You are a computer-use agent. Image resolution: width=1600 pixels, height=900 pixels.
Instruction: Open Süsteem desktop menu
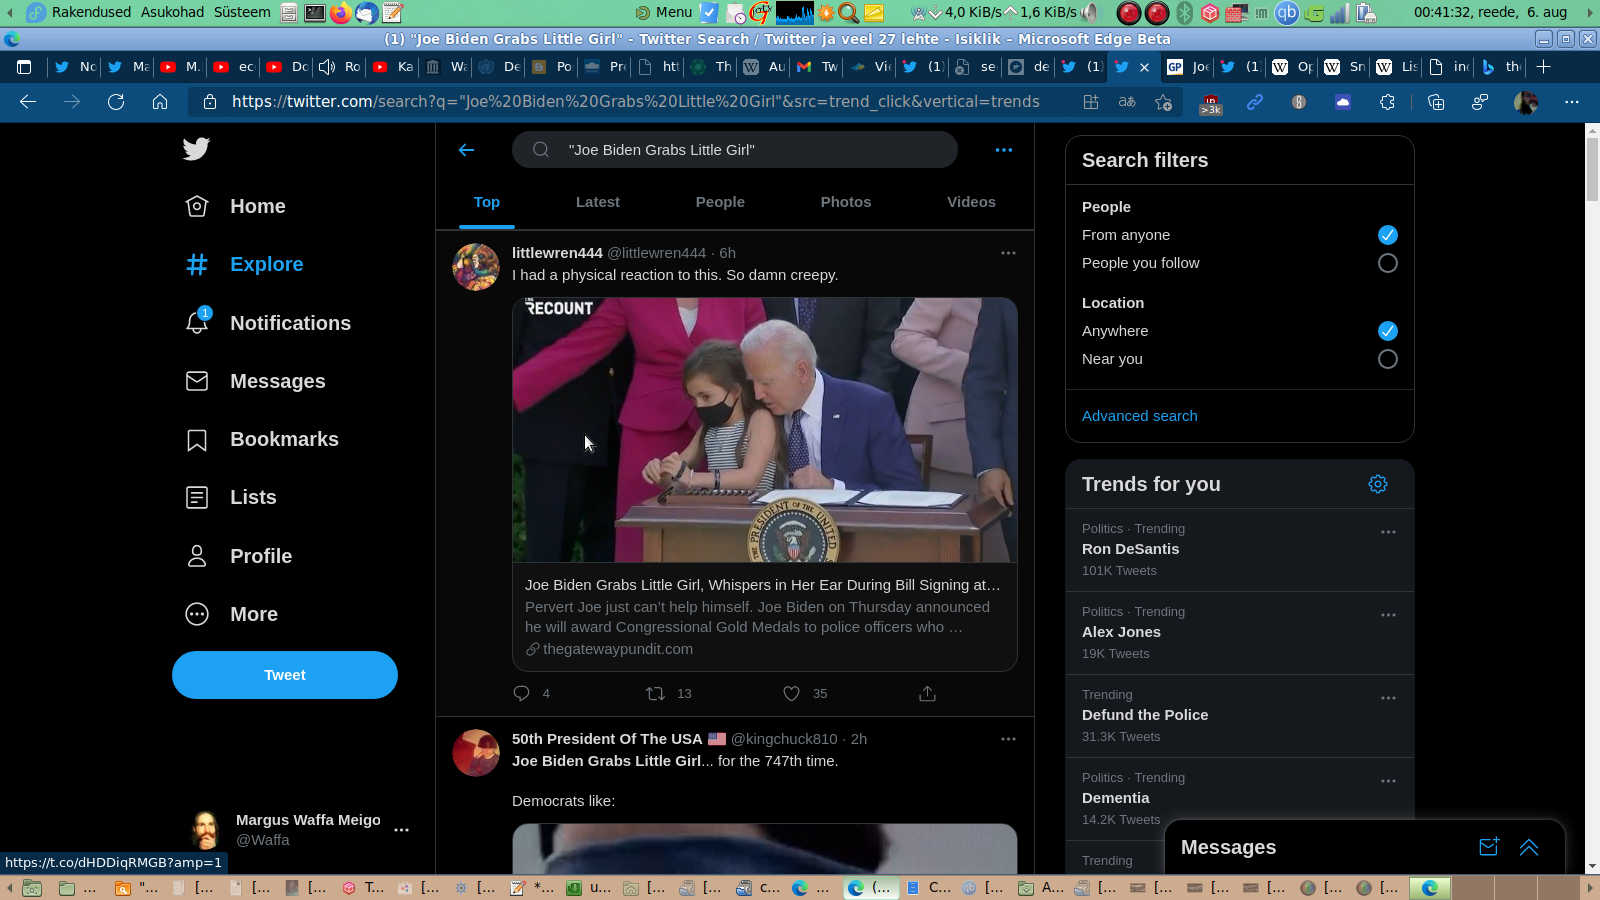[x=242, y=12]
